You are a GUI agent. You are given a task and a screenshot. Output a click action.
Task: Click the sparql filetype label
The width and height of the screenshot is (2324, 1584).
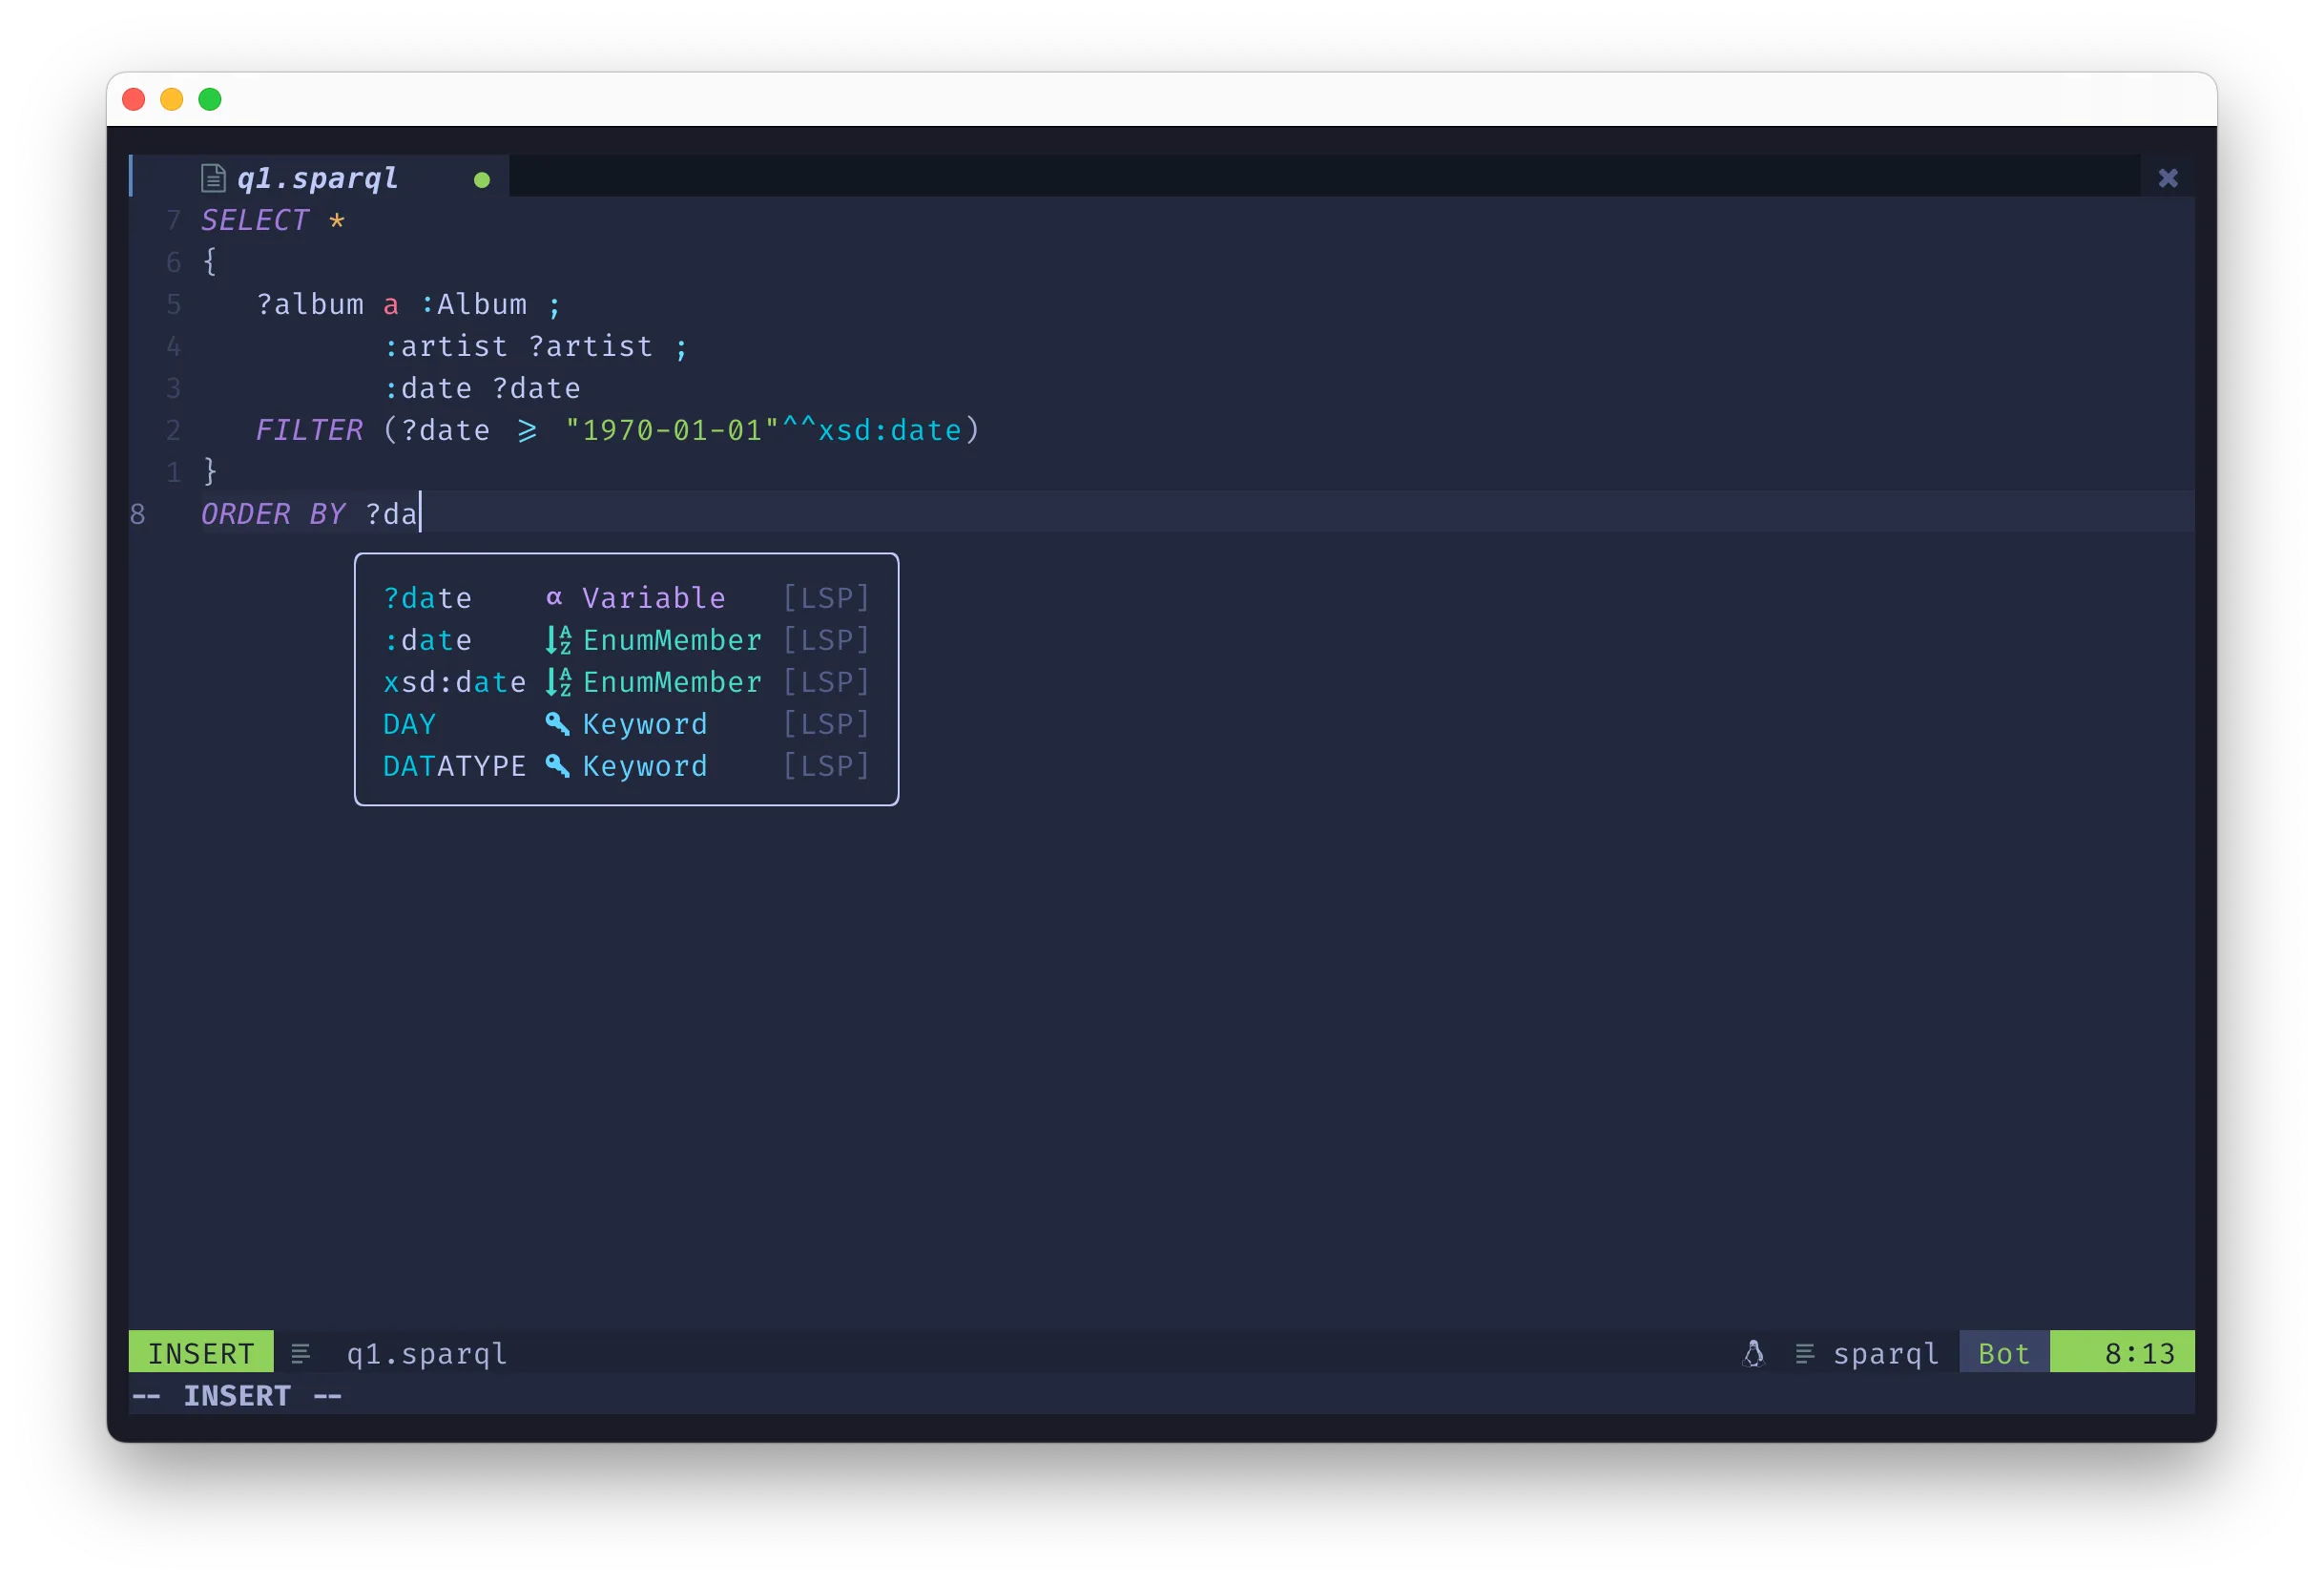coord(1886,1354)
